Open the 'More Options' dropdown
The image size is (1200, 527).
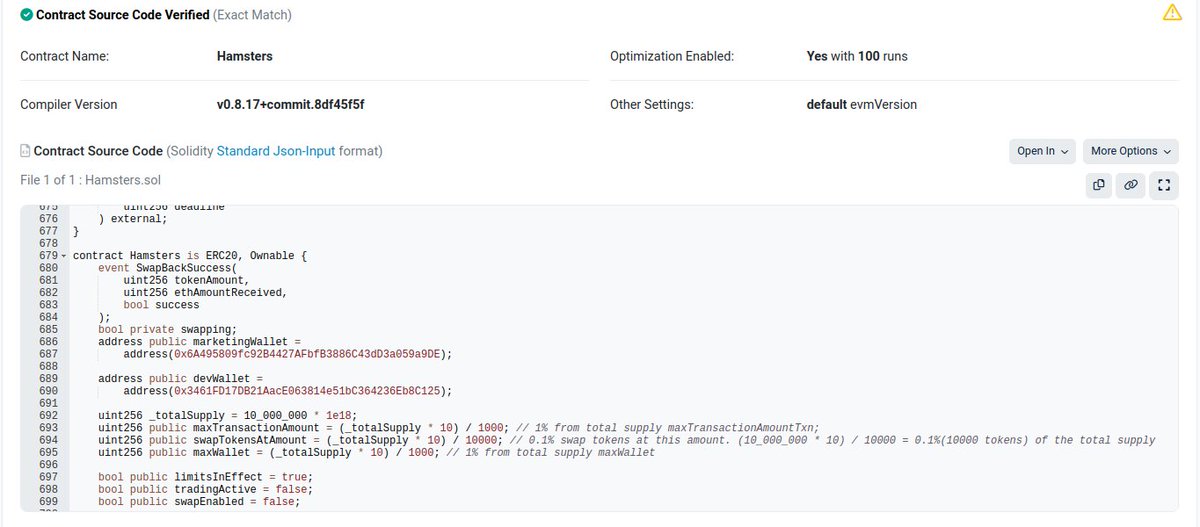[1130, 151]
